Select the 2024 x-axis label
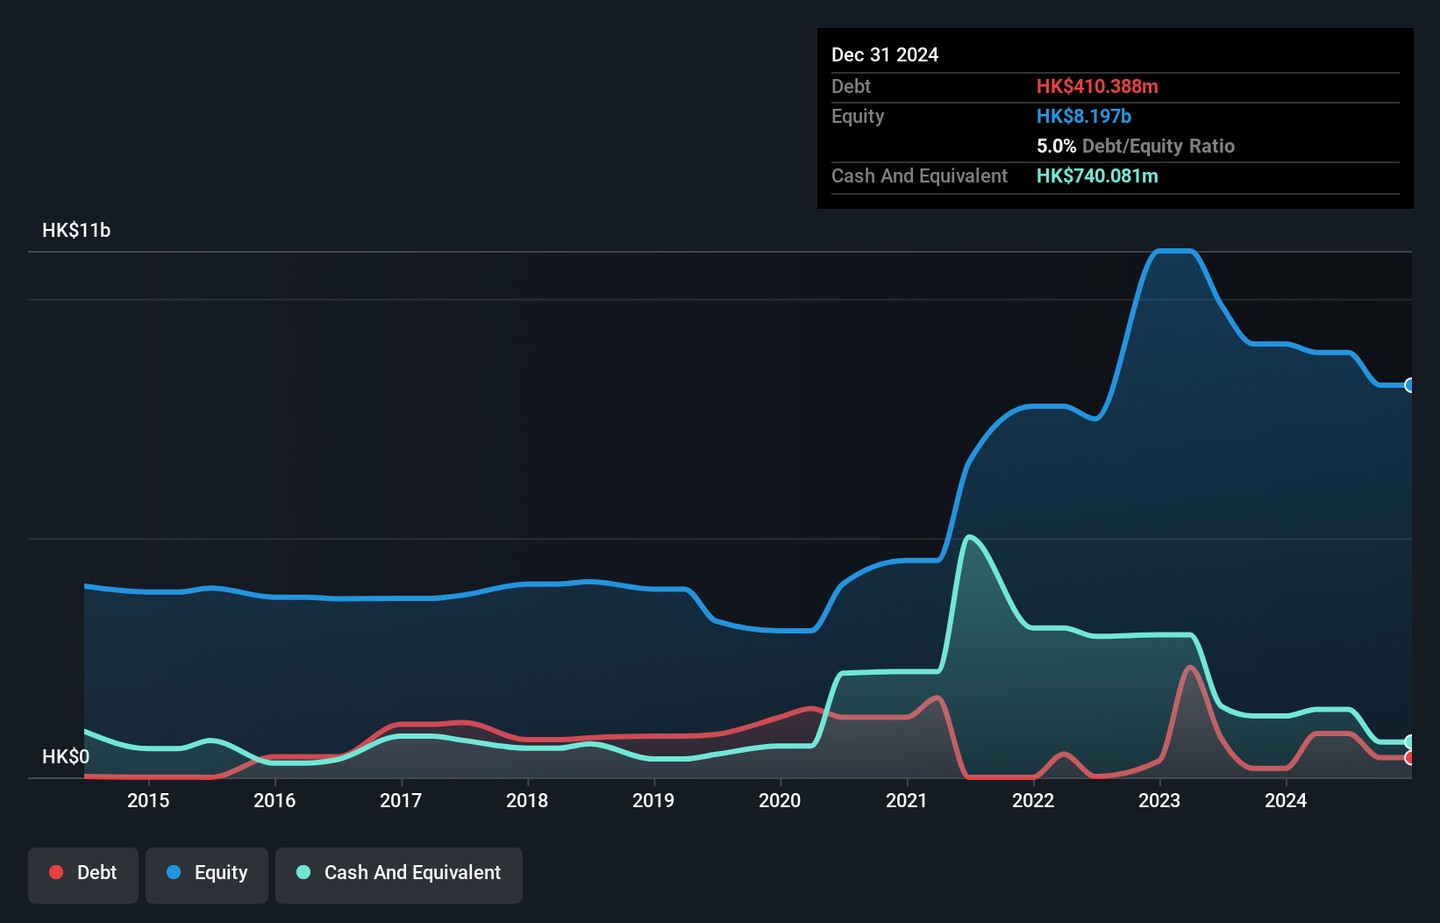Image resolution: width=1440 pixels, height=923 pixels. (x=1285, y=800)
